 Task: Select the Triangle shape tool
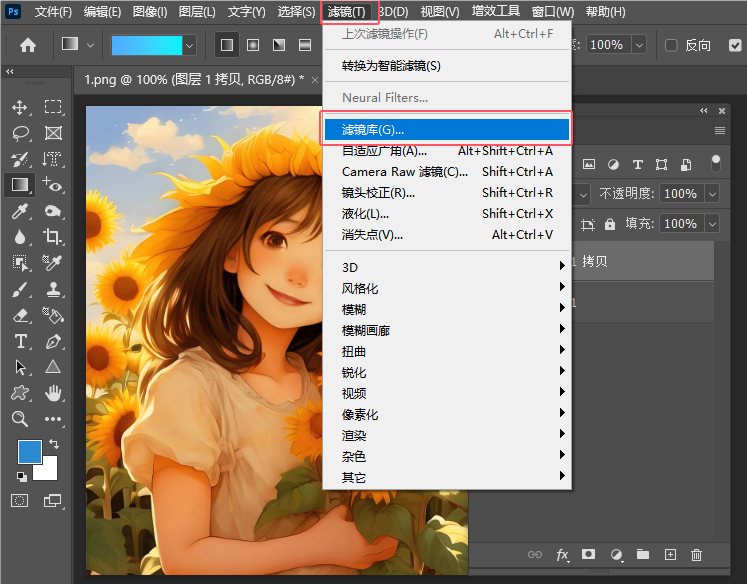pyautogui.click(x=53, y=367)
